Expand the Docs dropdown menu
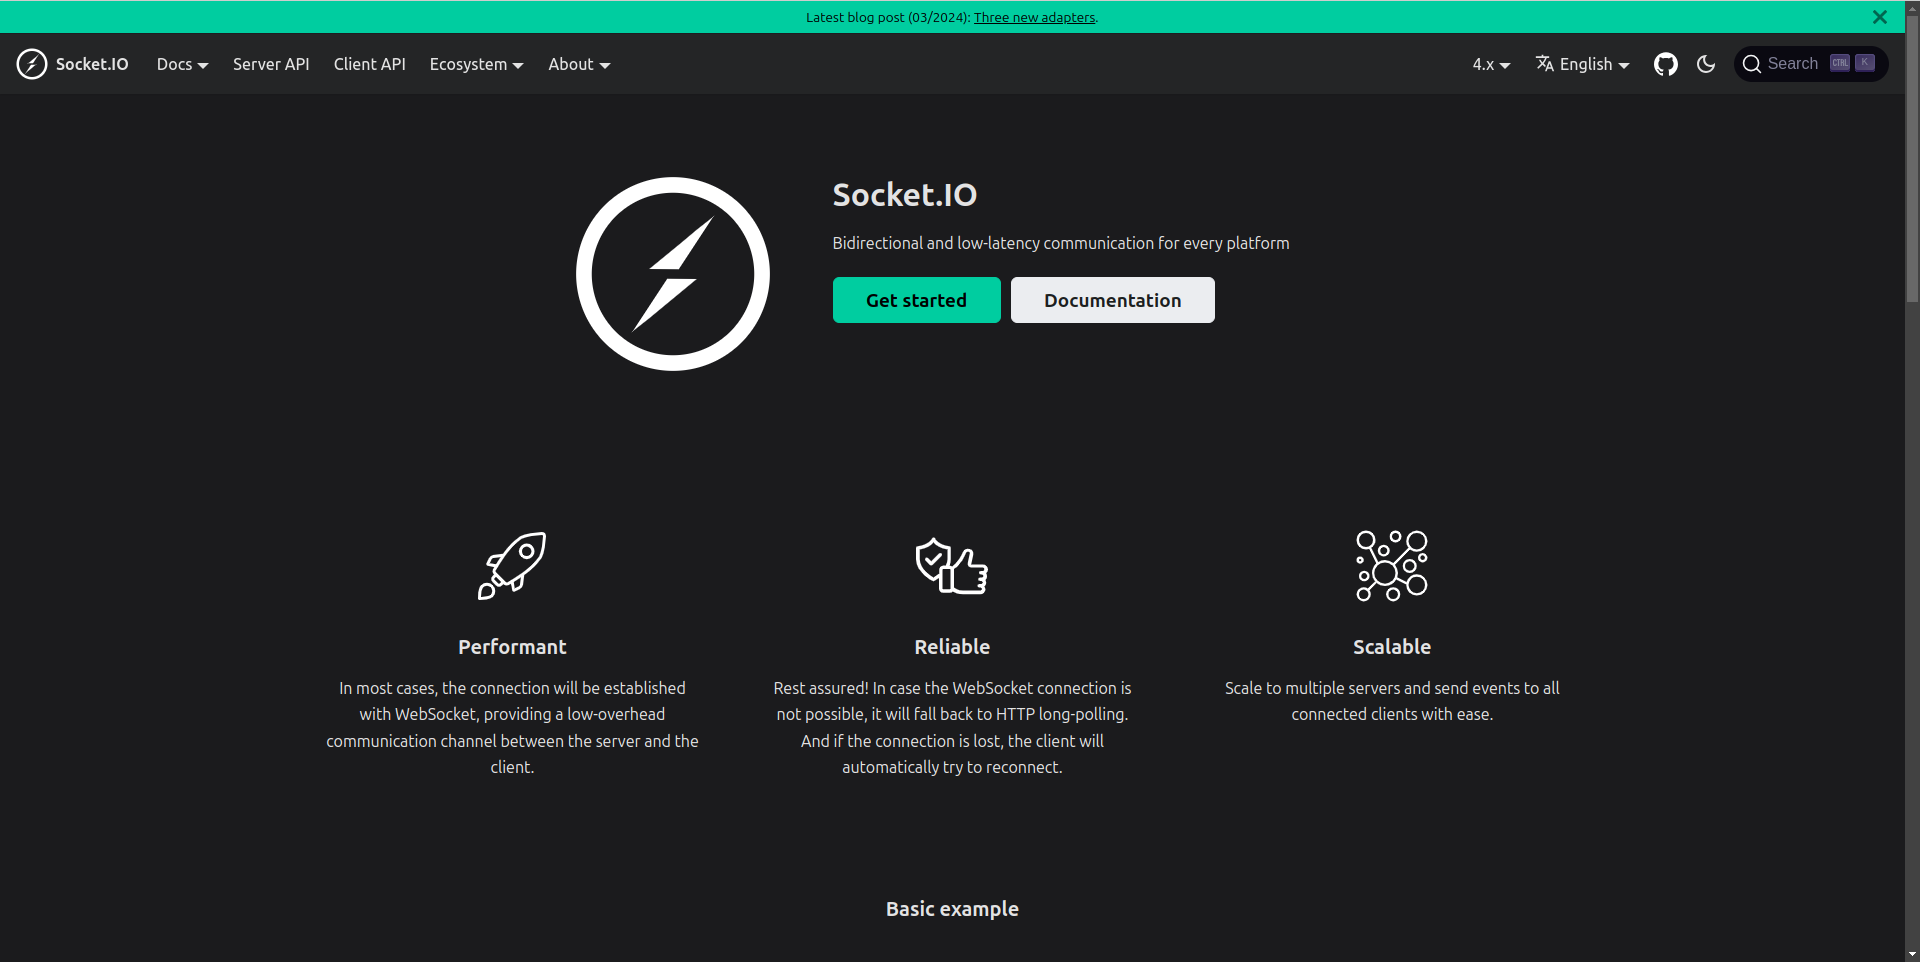The height and width of the screenshot is (962, 1920). 182,64
